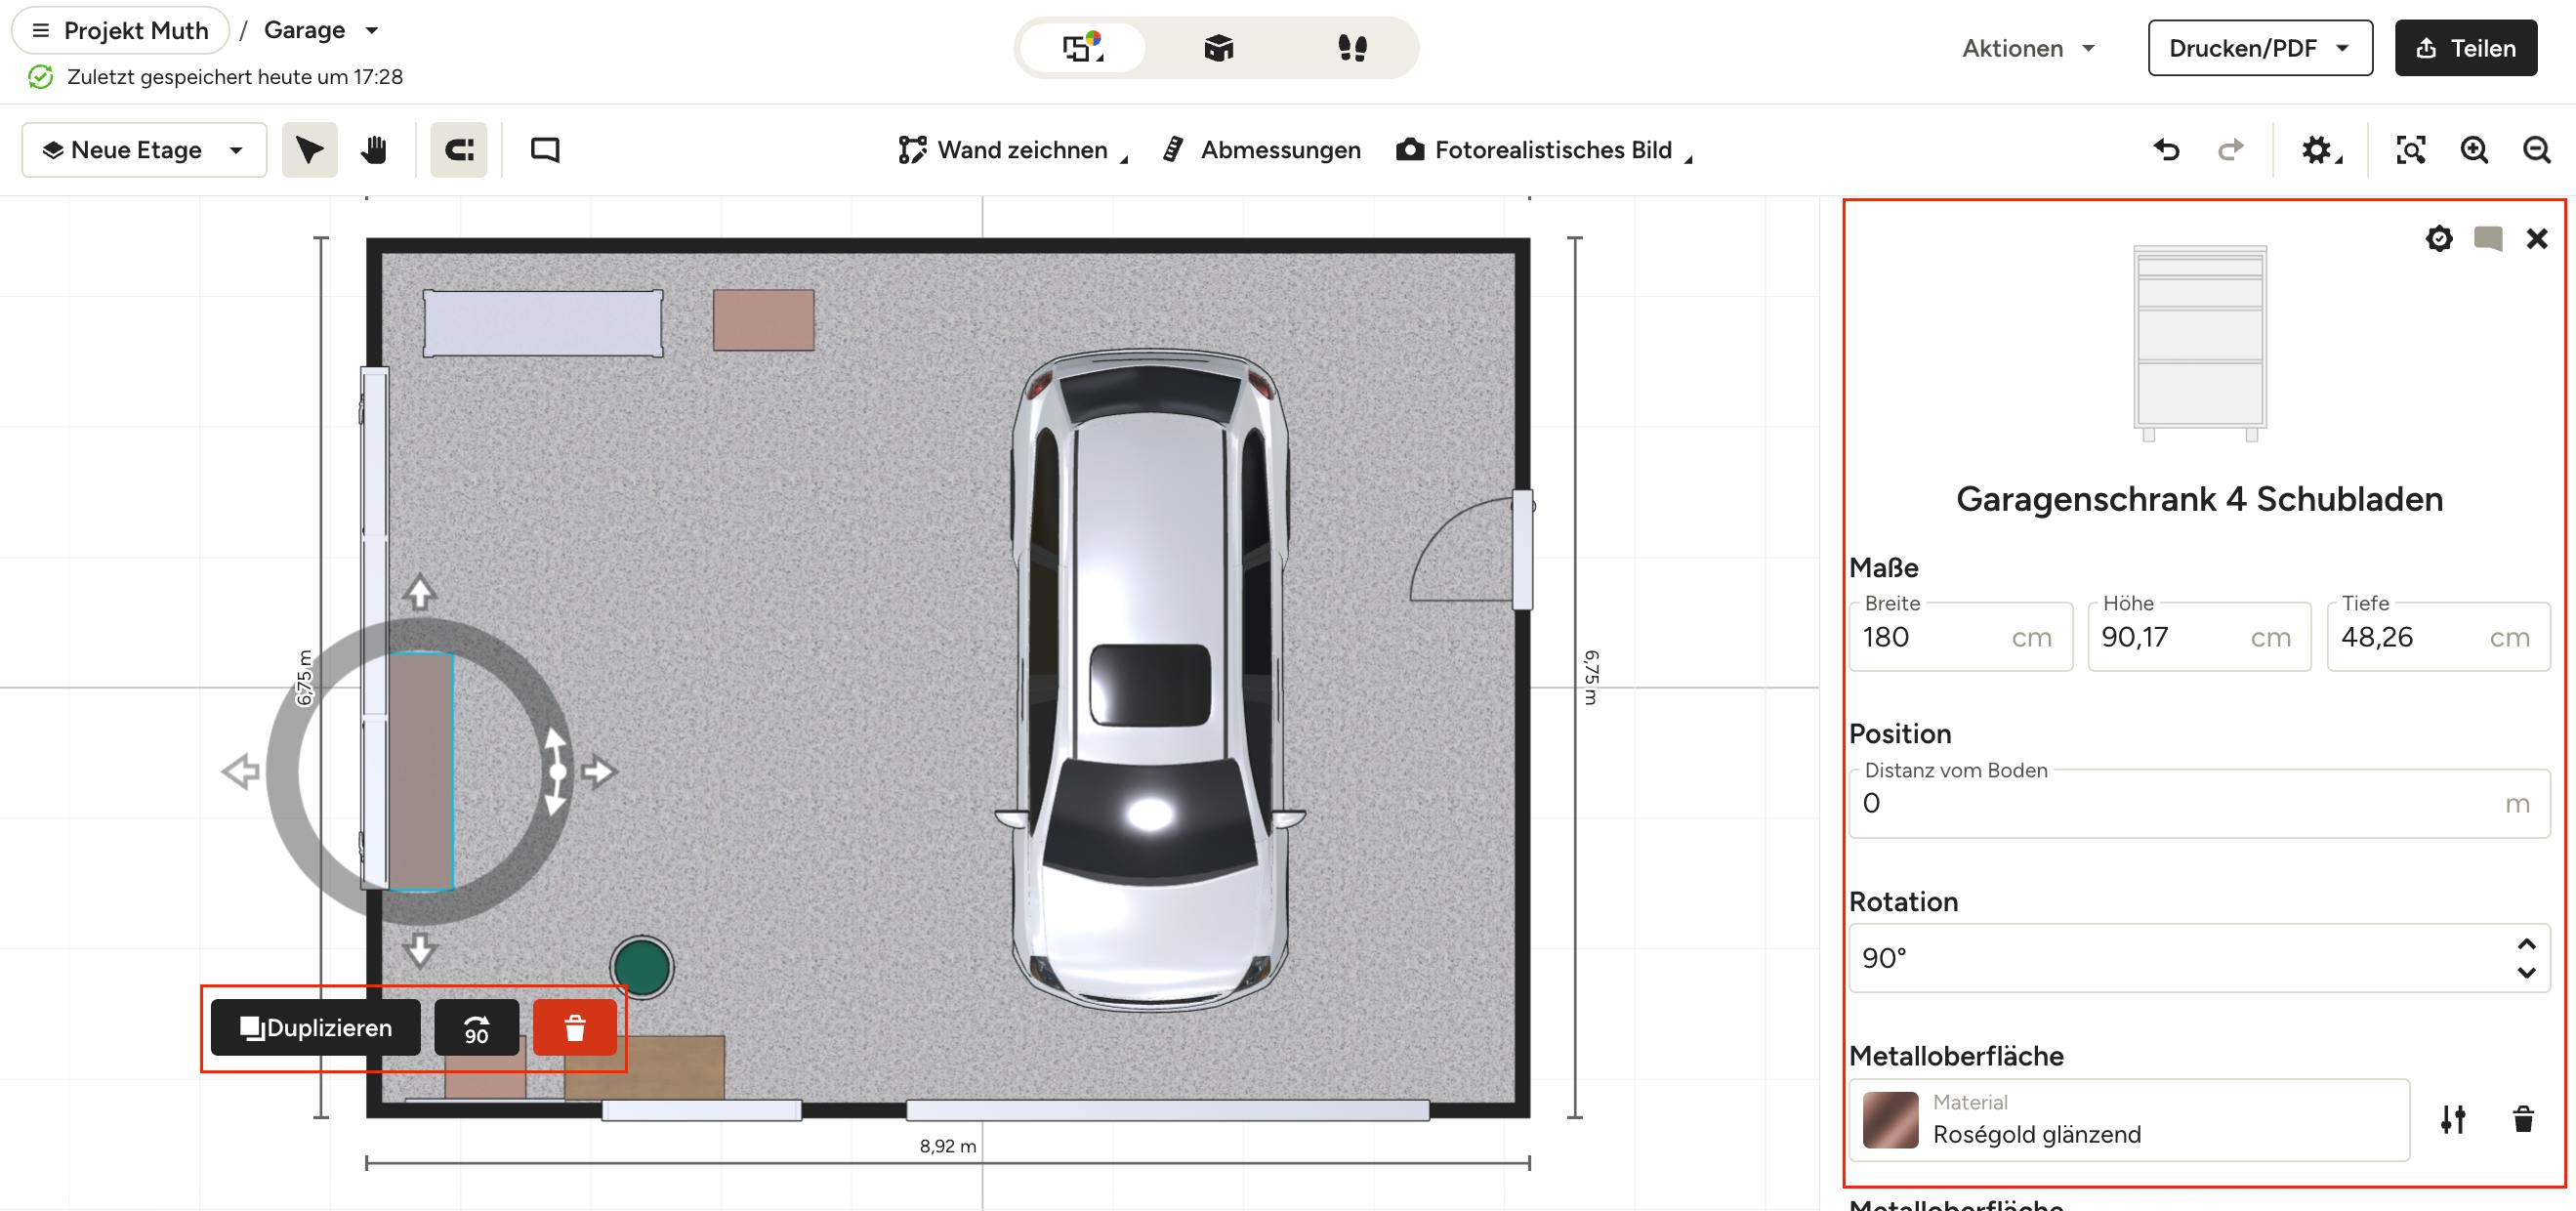Click the Garagenschrank preview thumbnail
Screen dimensions: 2576x1211
[x=2200, y=343]
